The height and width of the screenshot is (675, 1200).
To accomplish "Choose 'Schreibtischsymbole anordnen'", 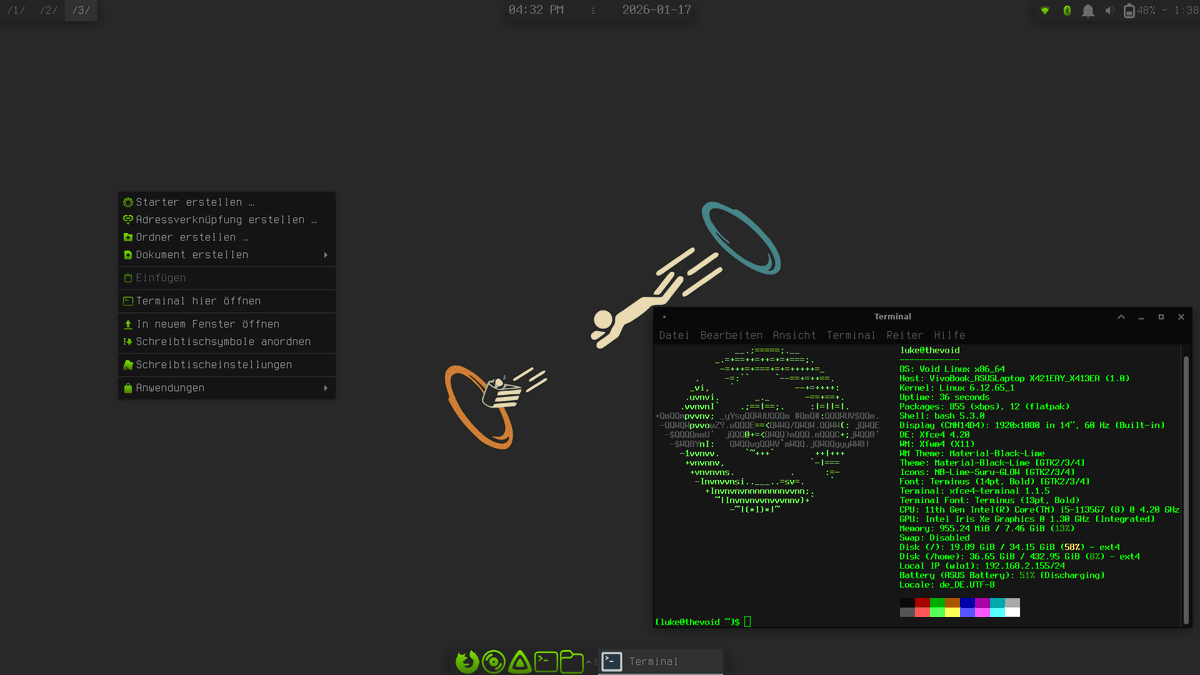I will [227, 342].
